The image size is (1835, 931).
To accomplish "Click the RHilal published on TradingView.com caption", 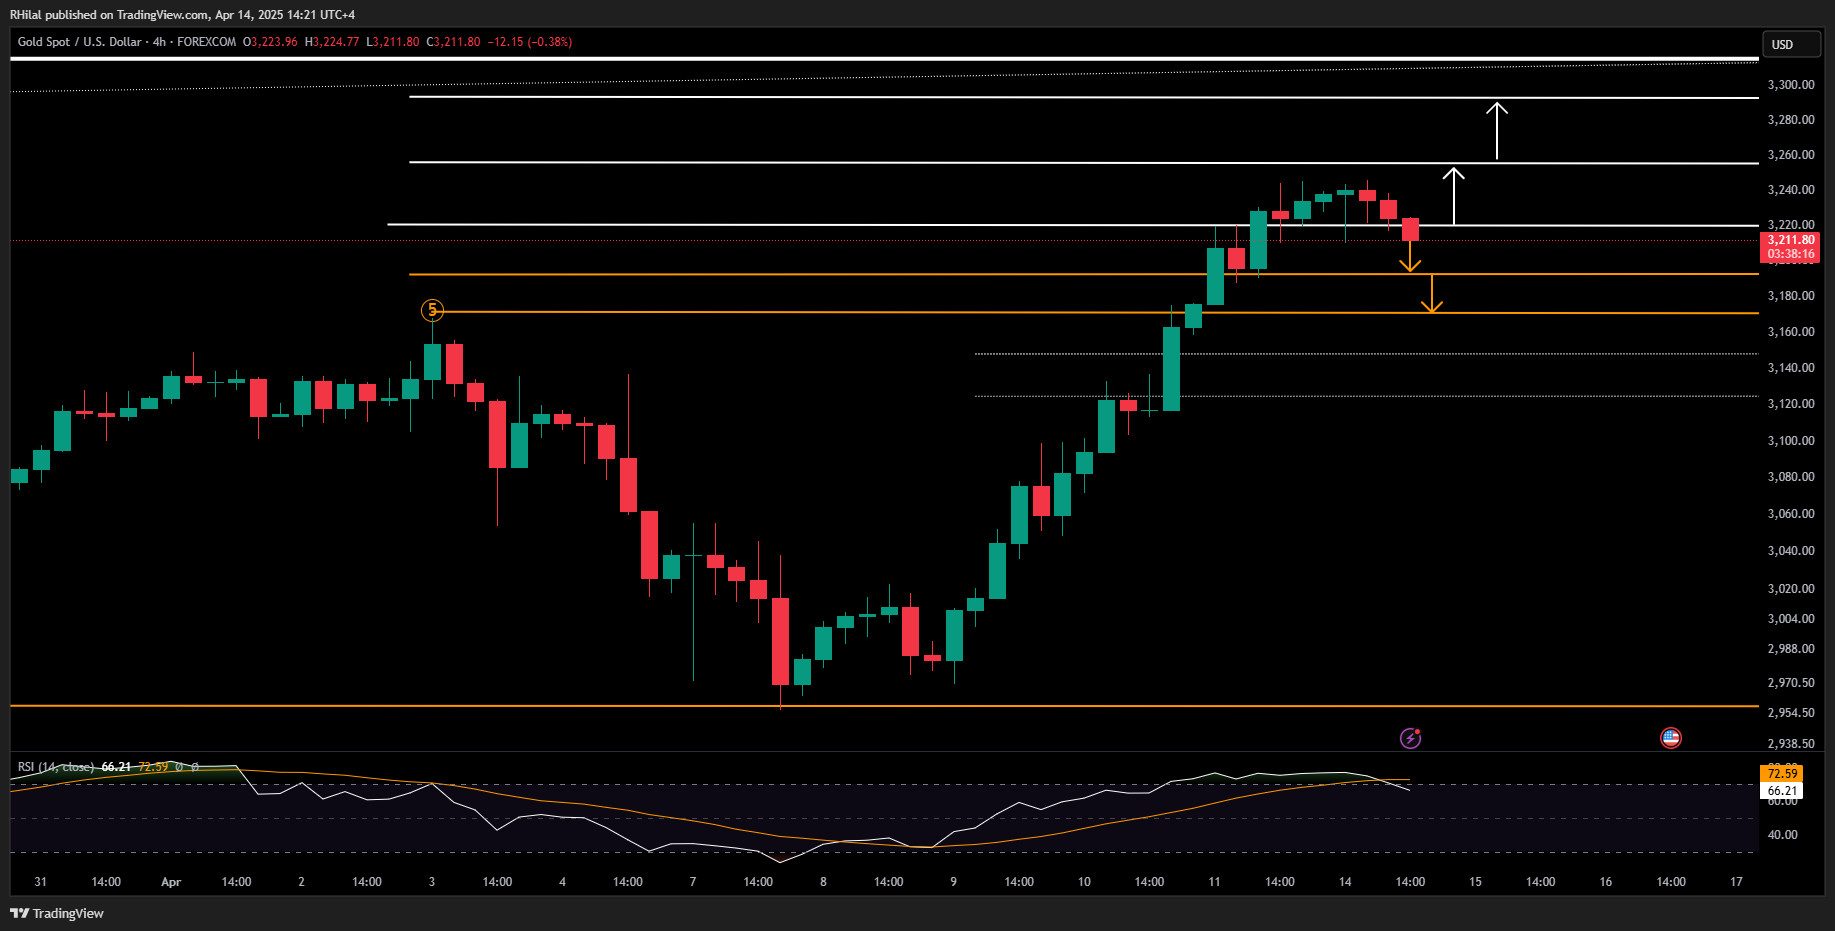I will 182,14.
